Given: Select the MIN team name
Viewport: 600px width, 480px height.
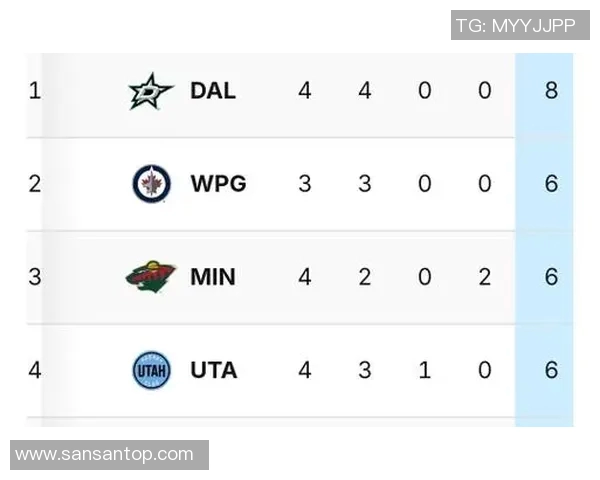Looking at the screenshot, I should coord(213,277).
